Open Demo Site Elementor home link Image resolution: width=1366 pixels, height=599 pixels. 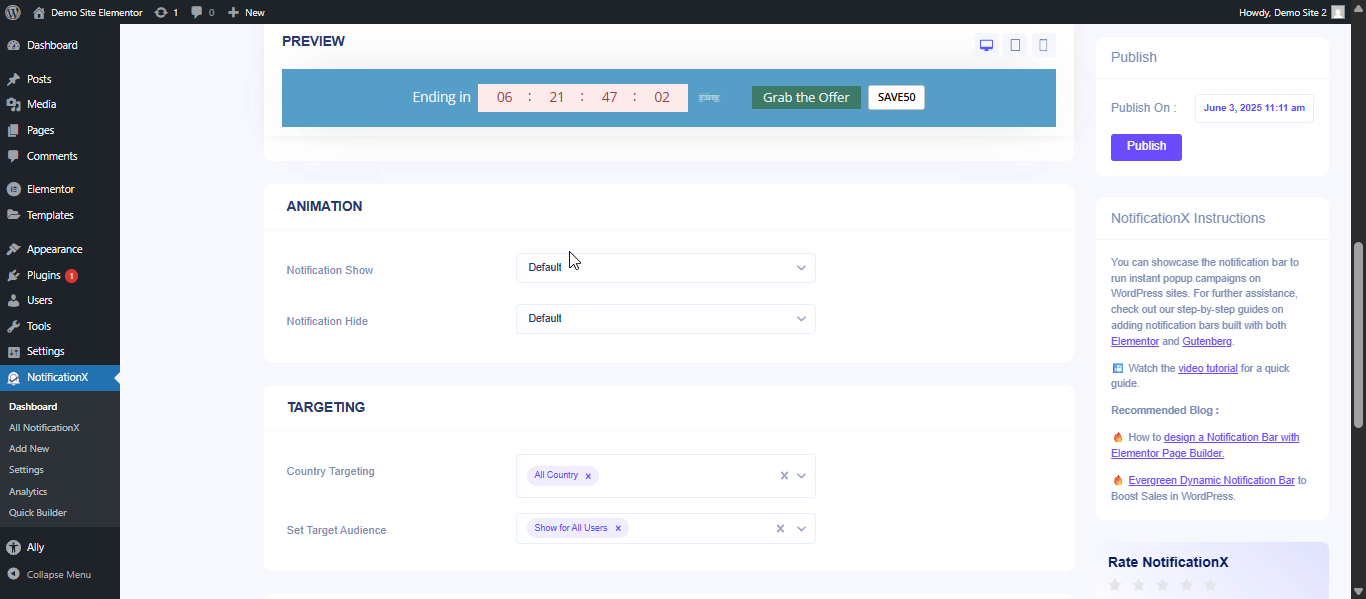(87, 12)
